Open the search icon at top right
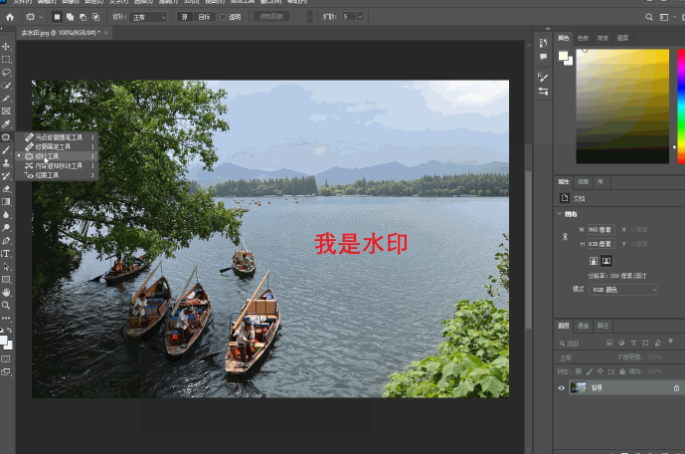The height and width of the screenshot is (454, 685). point(648,17)
